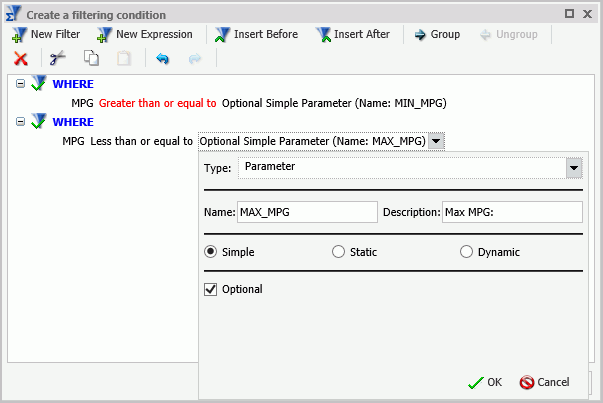This screenshot has width=603, height=403.
Task: Uncheck the Optional checkbox
Action: pos(211,289)
